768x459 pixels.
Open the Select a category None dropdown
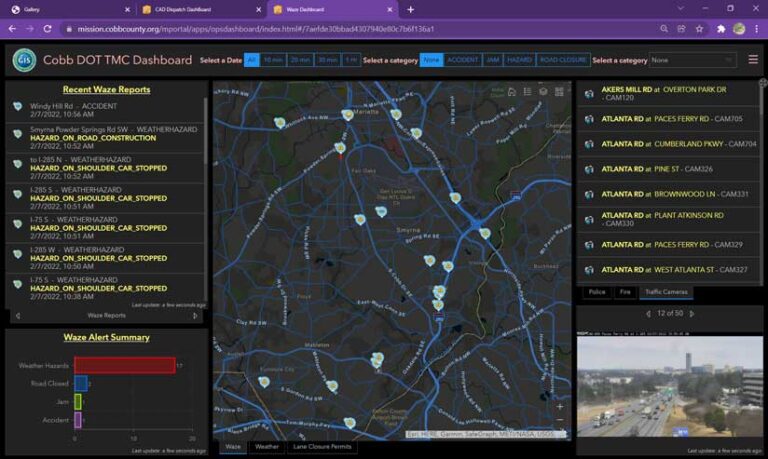[x=693, y=60]
